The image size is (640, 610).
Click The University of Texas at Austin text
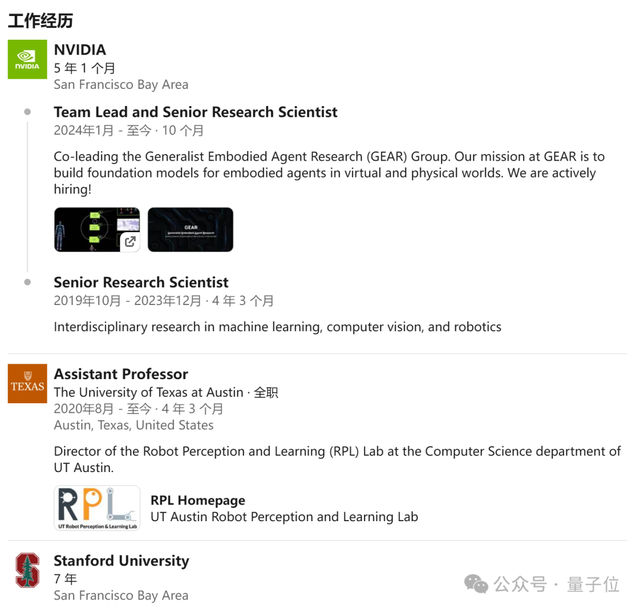pyautogui.click(x=148, y=393)
